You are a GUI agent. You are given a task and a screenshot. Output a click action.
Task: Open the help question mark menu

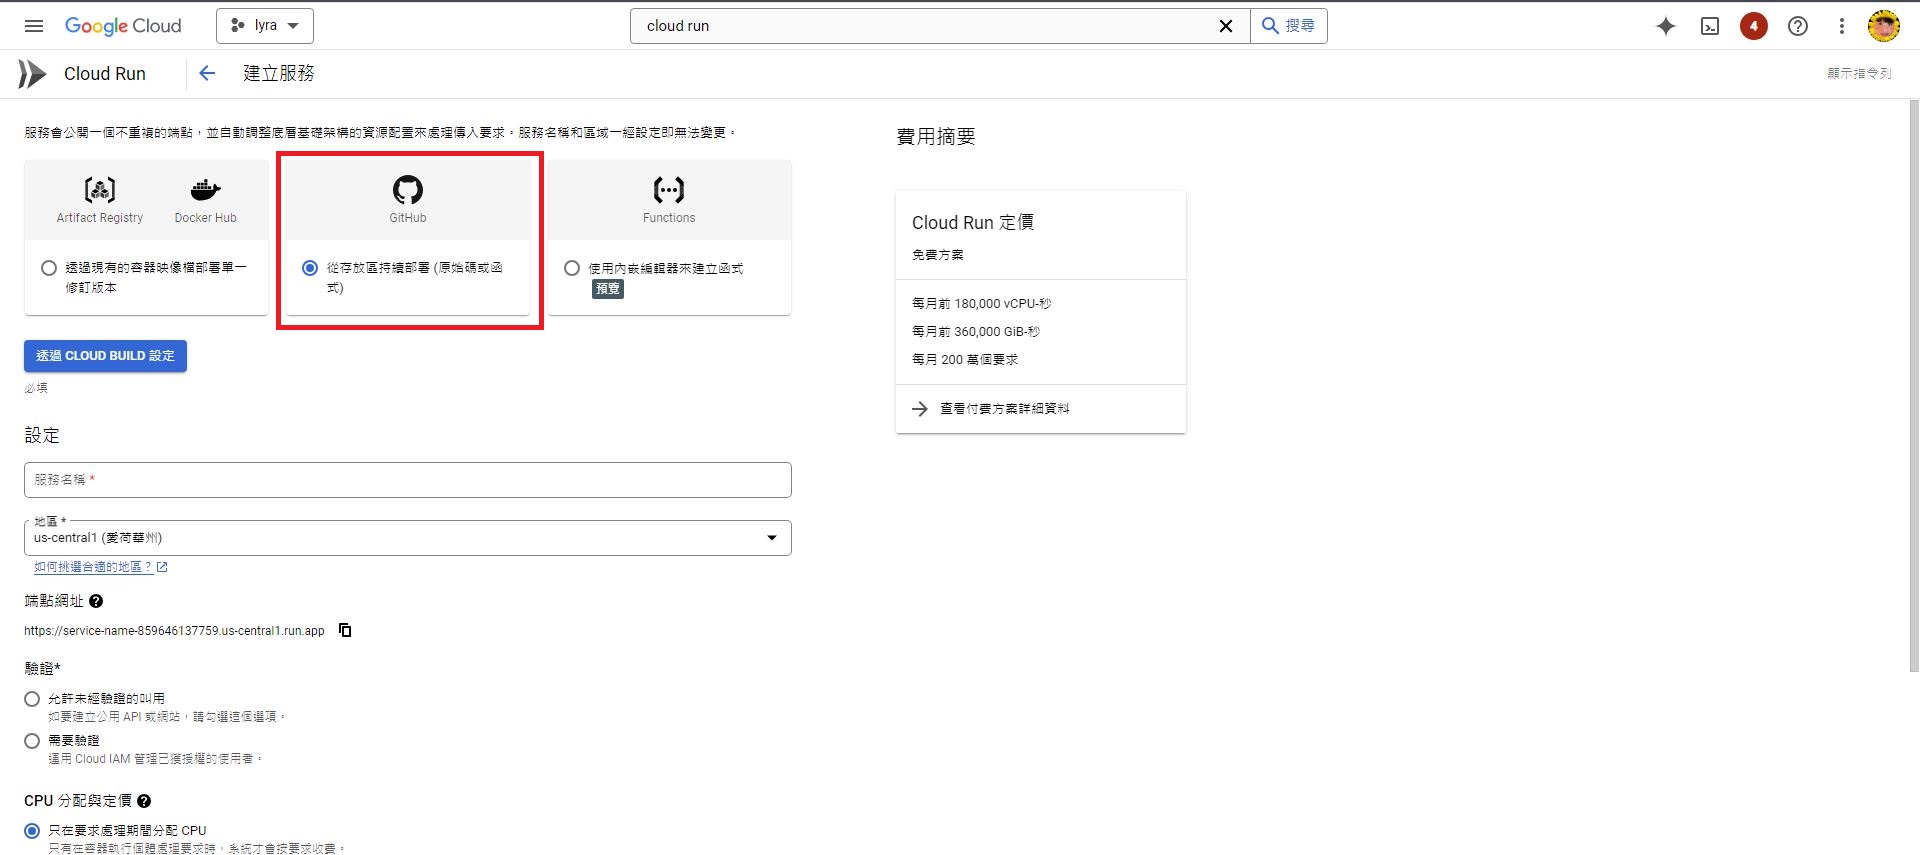(1798, 26)
